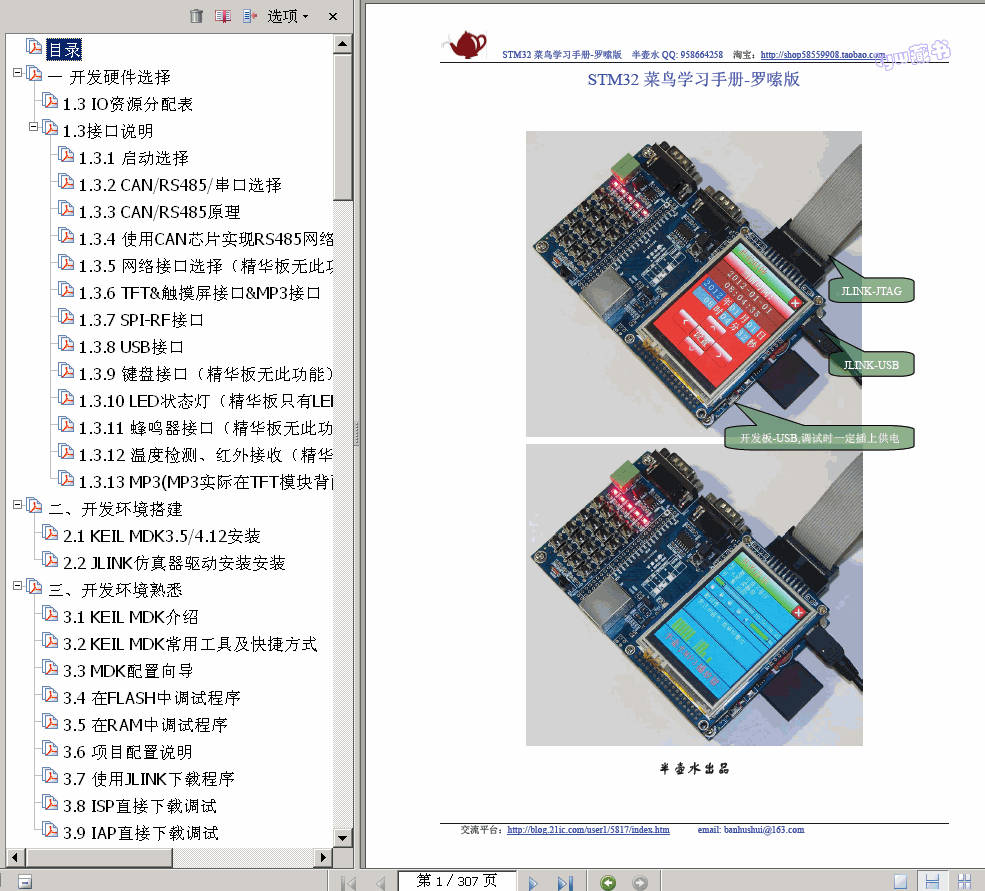Click the second development board photo
The width and height of the screenshot is (985, 891).
point(694,595)
